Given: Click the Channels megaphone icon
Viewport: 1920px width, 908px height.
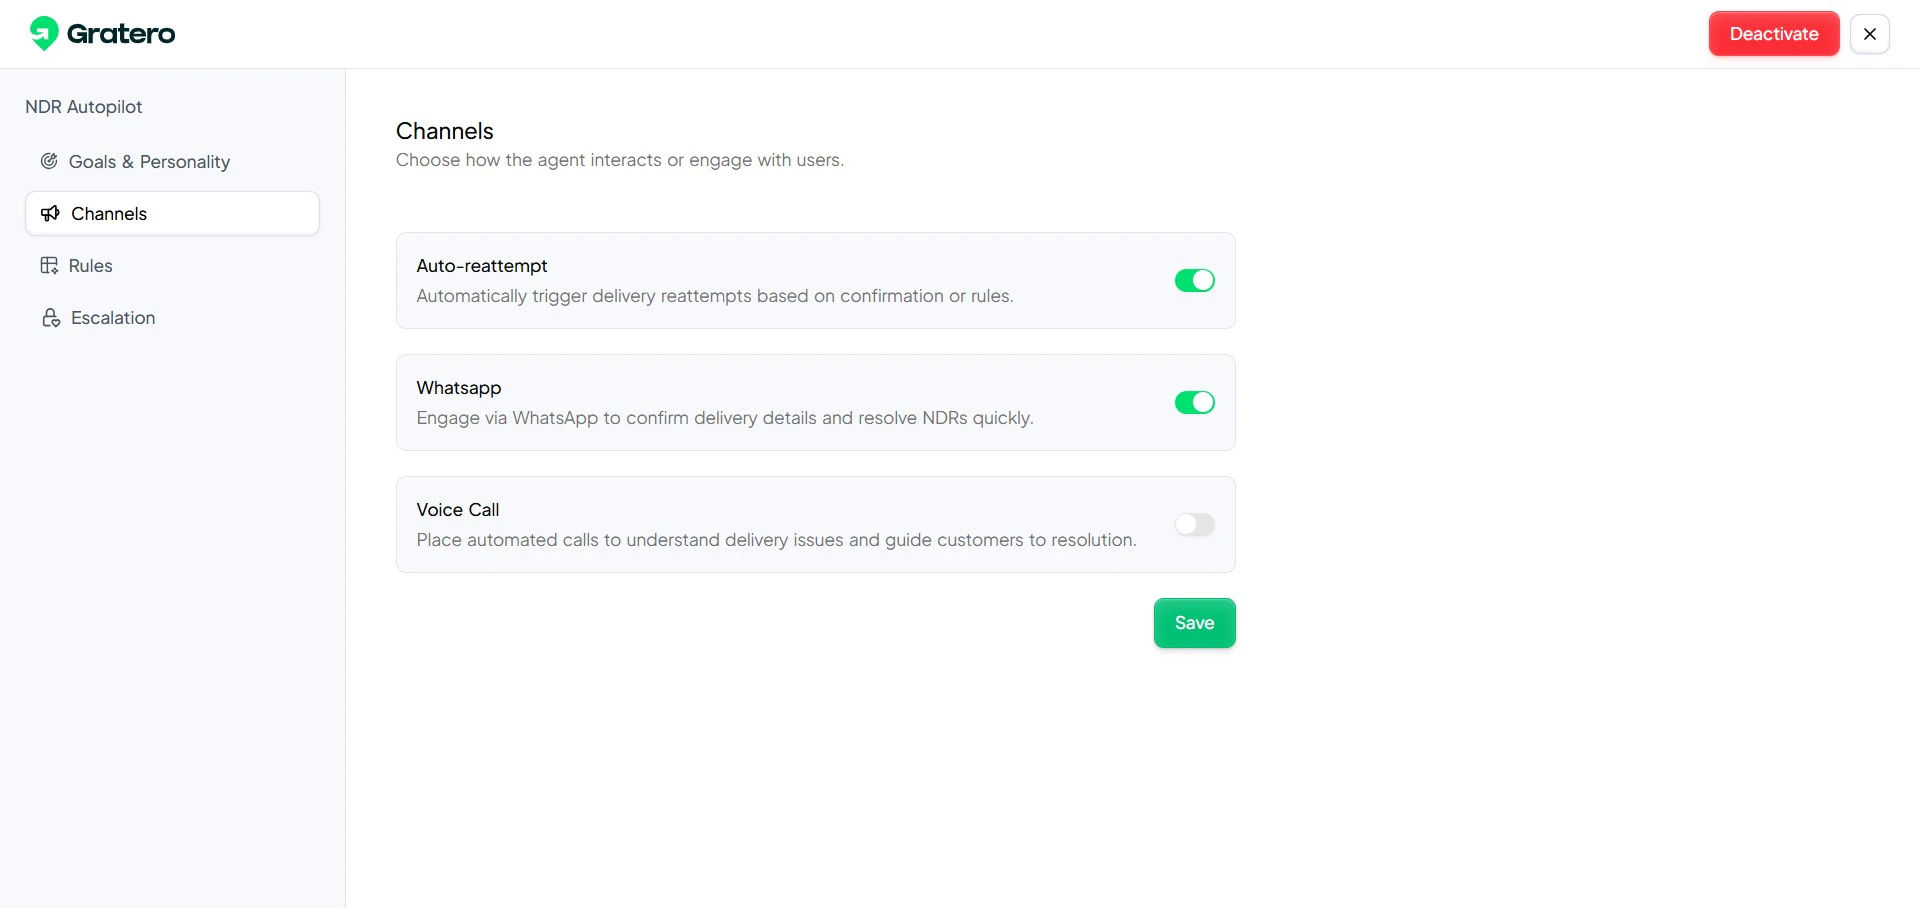Looking at the screenshot, I should [50, 213].
